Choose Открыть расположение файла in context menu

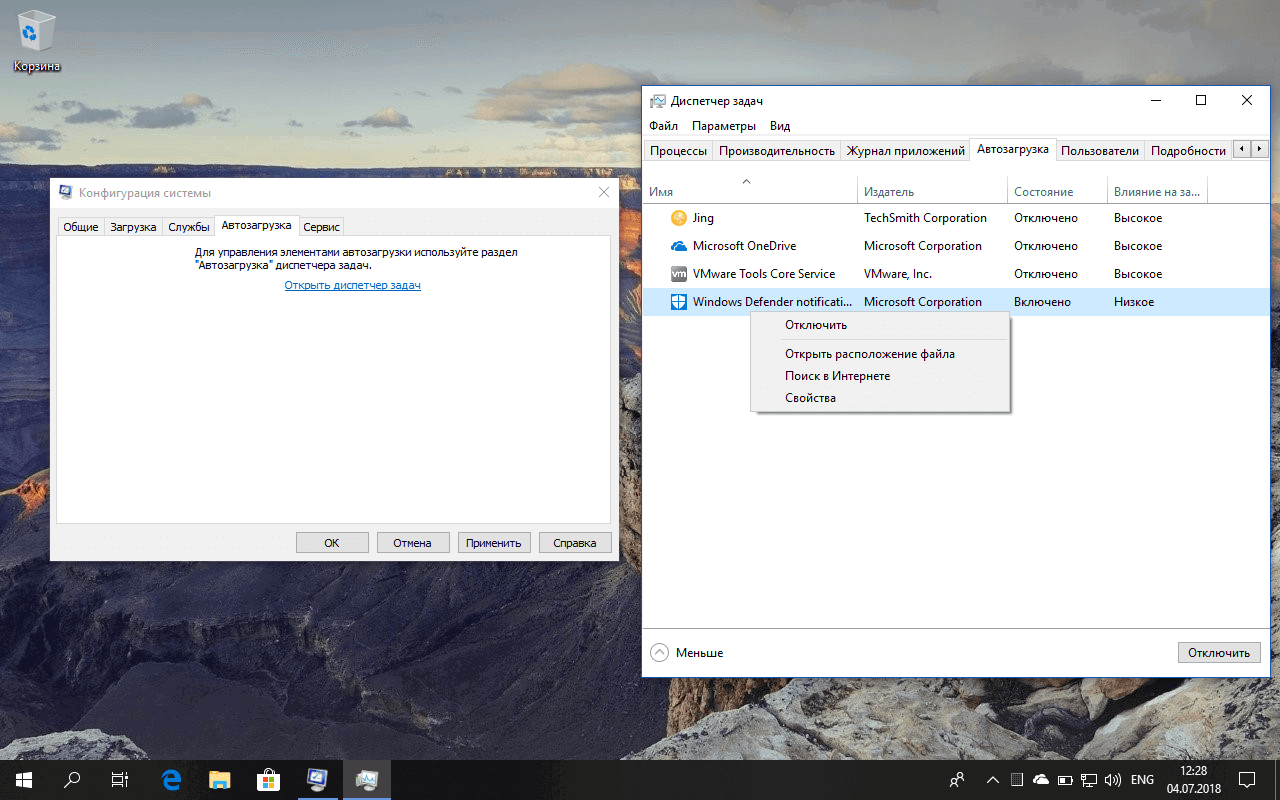[880, 354]
